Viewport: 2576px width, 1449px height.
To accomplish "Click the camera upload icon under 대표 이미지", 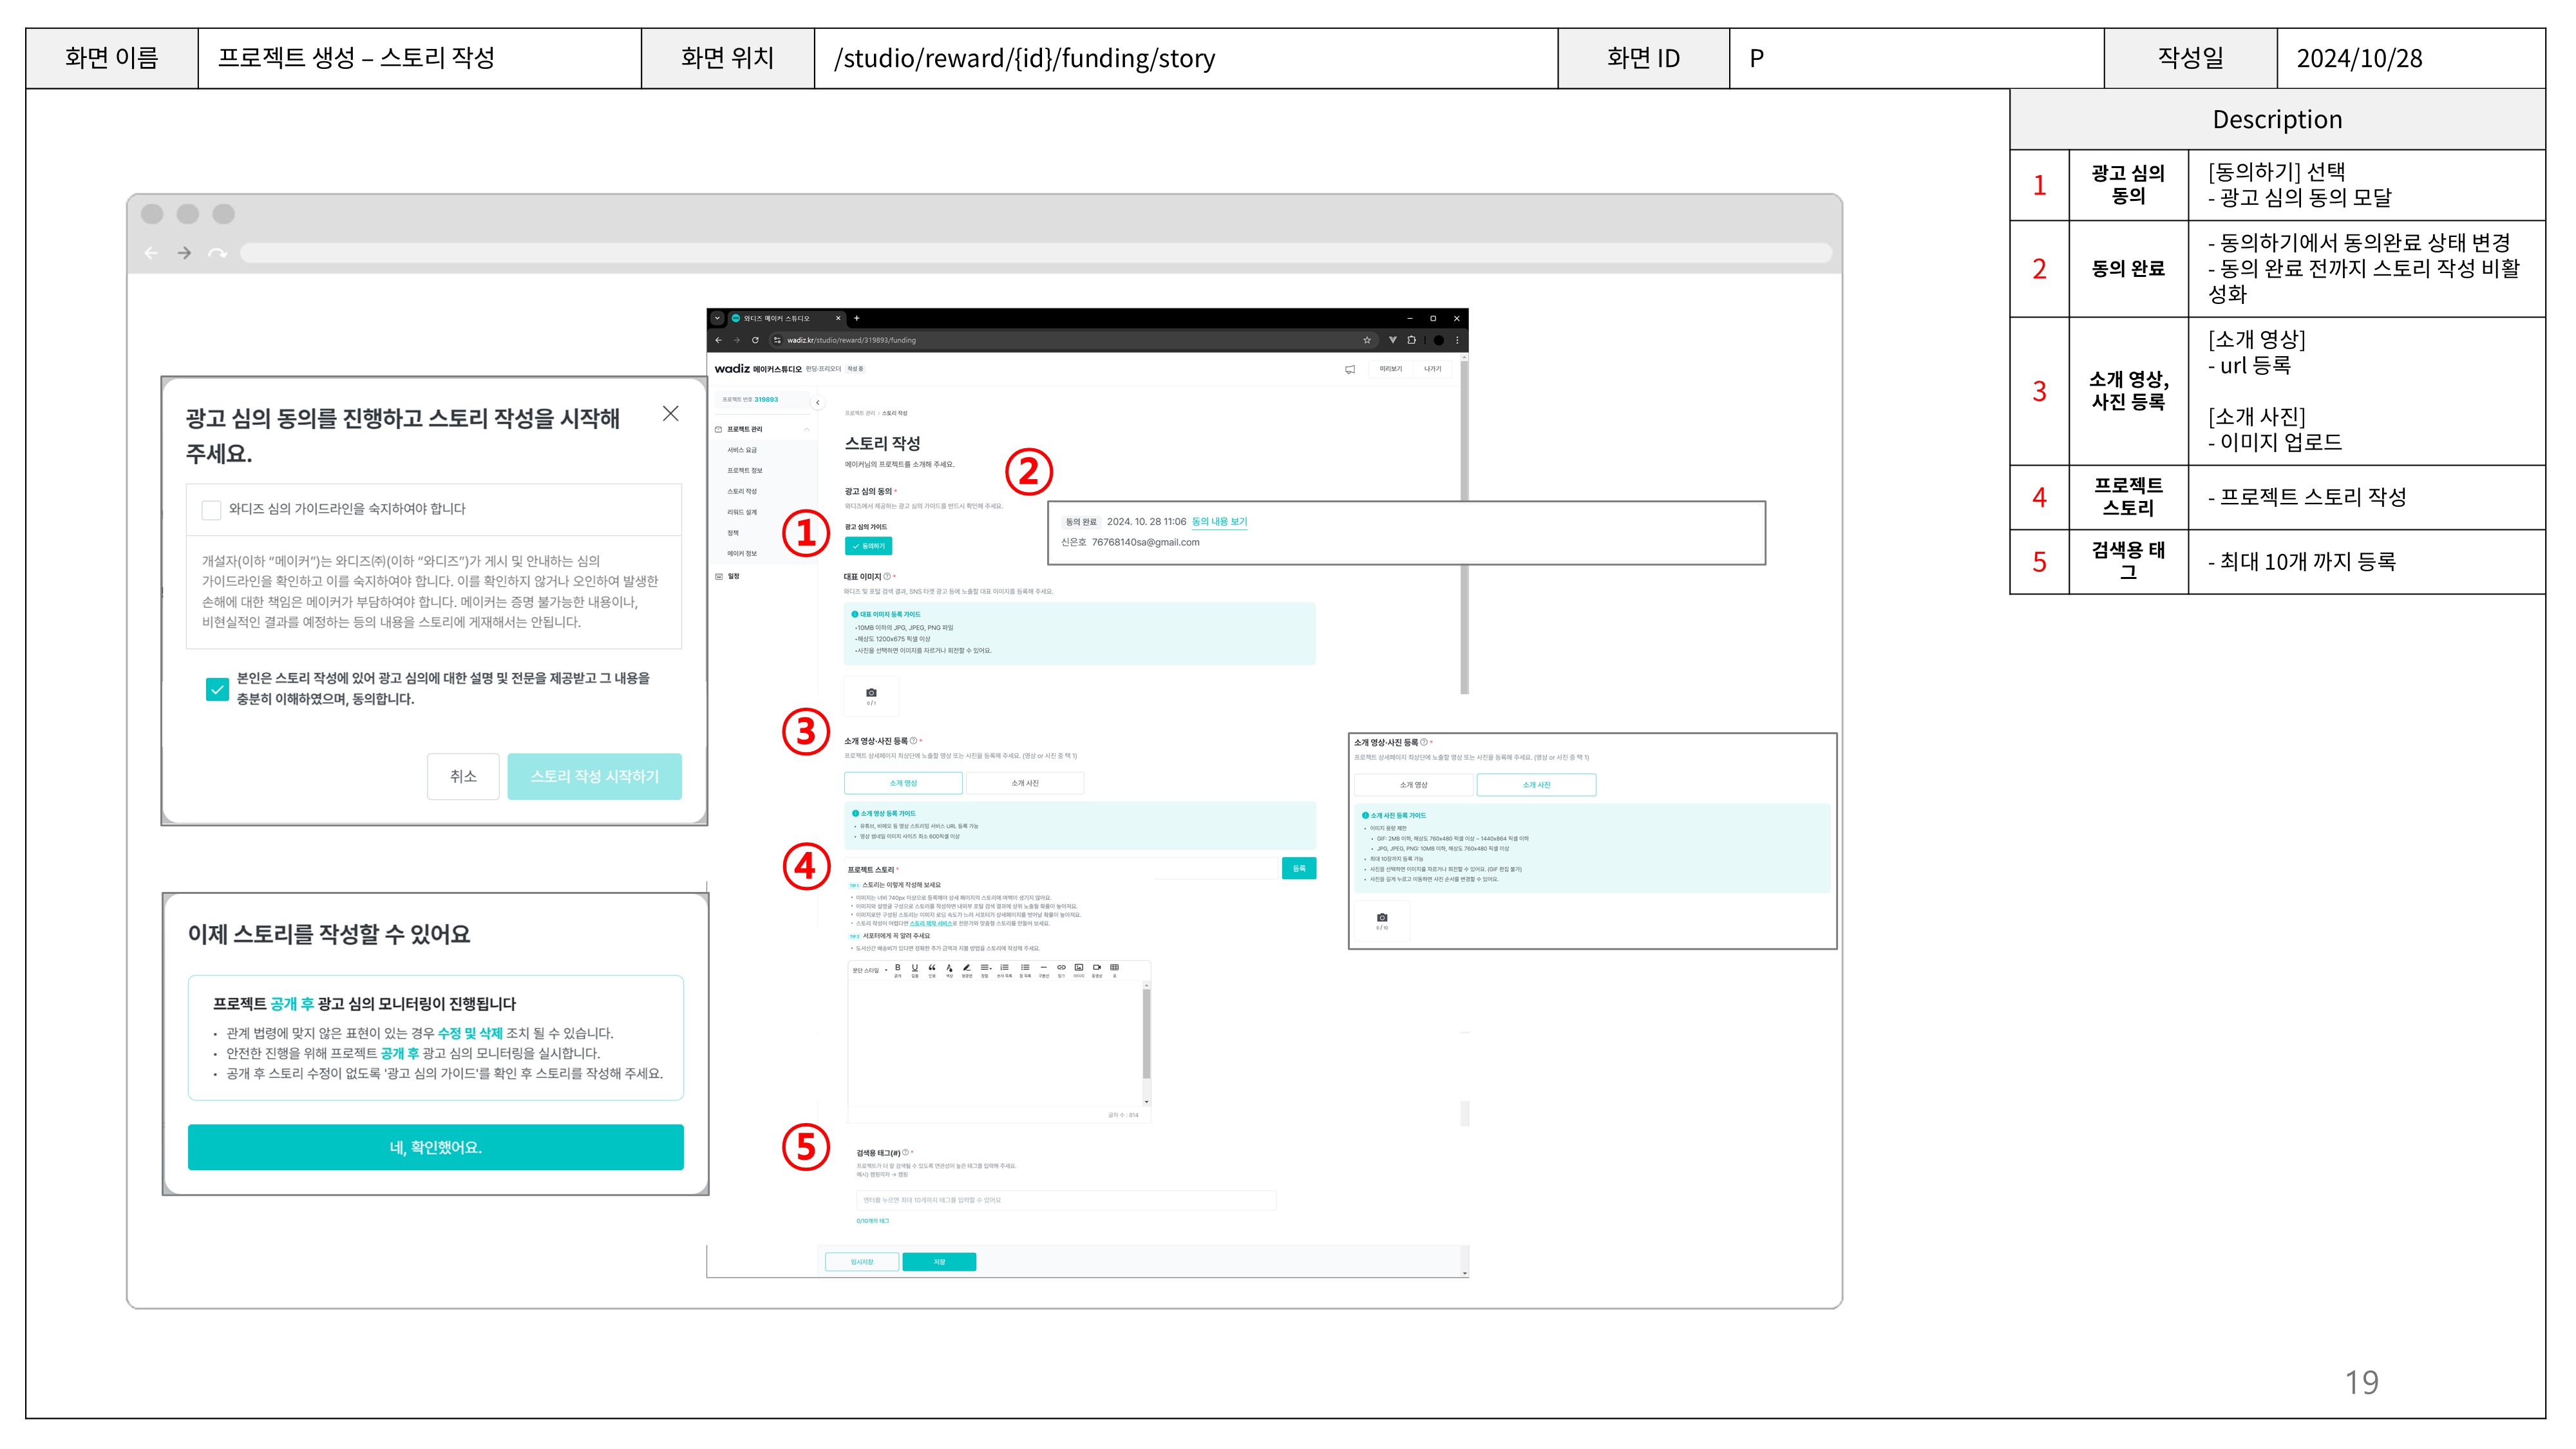I will pyautogui.click(x=871, y=694).
